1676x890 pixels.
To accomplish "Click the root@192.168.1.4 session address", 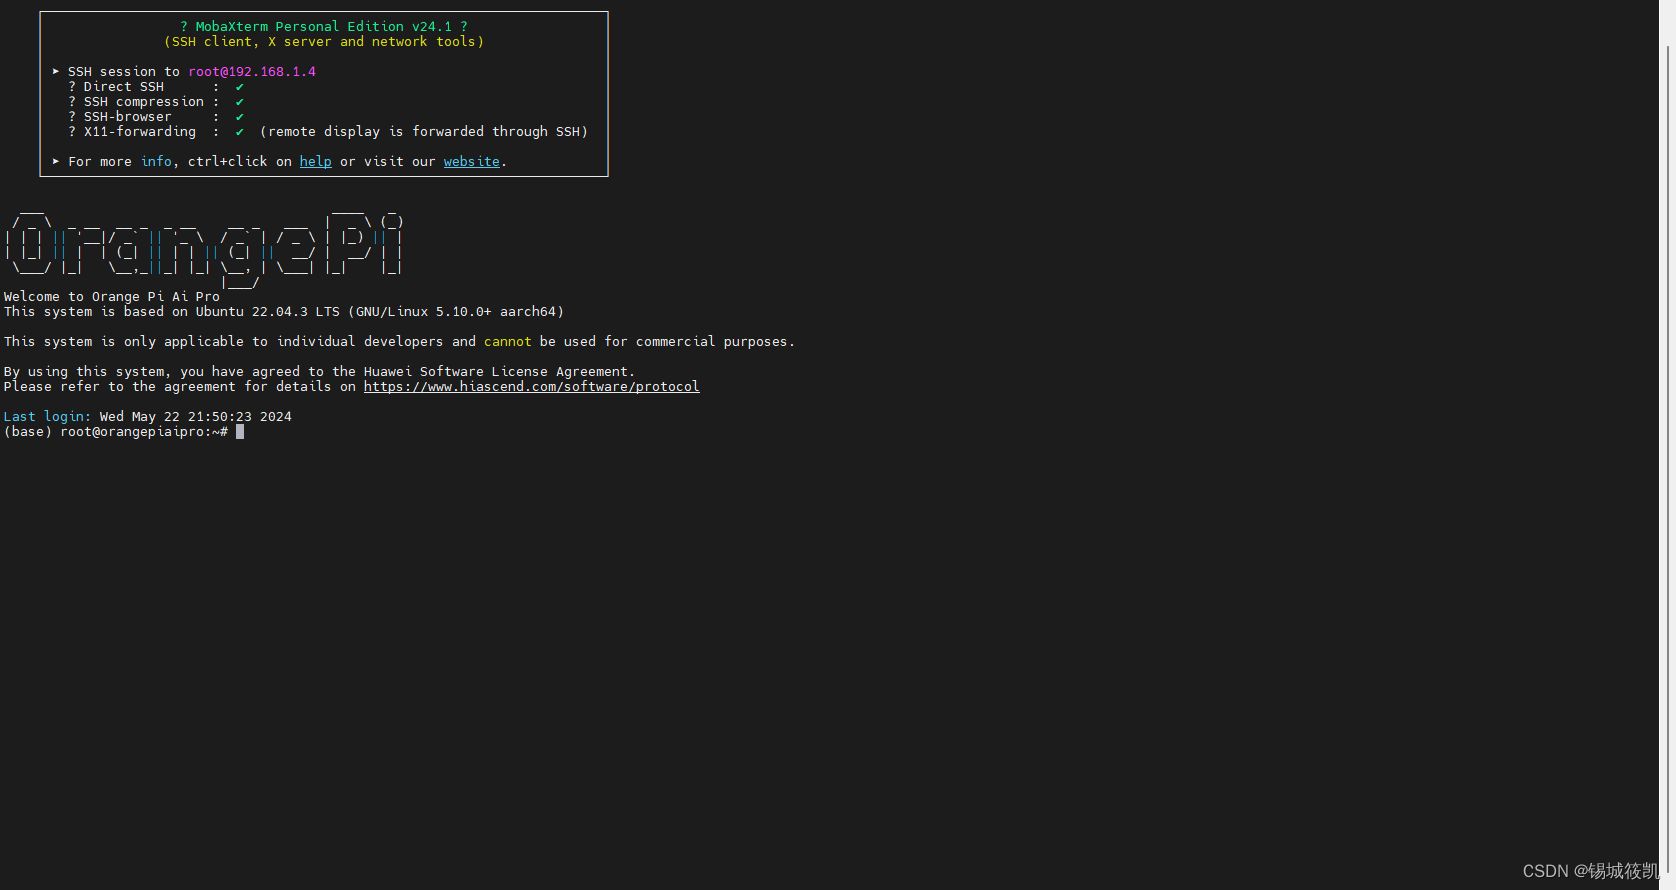I will click(252, 72).
